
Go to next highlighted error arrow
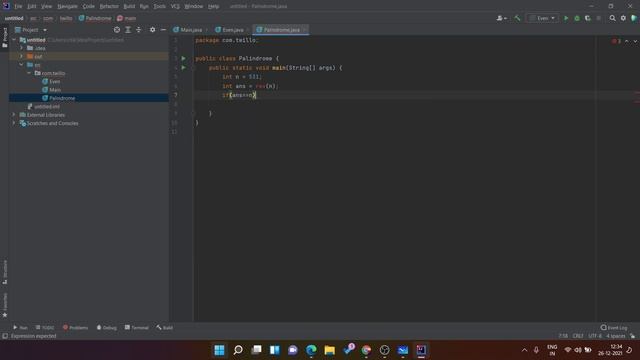tap(635, 41)
